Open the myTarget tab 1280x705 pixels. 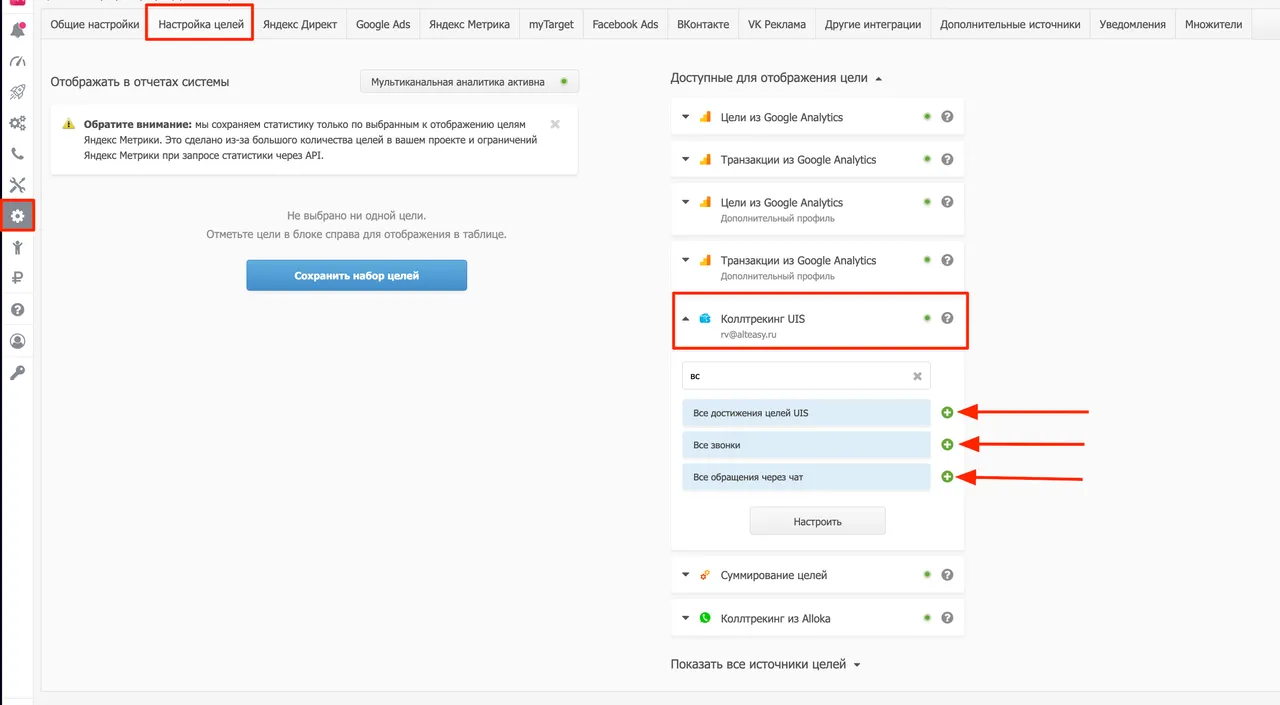(x=551, y=24)
